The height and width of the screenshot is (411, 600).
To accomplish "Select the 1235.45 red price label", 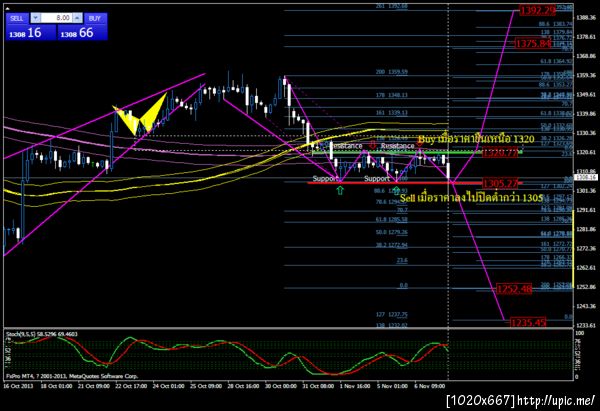I will pos(528,323).
